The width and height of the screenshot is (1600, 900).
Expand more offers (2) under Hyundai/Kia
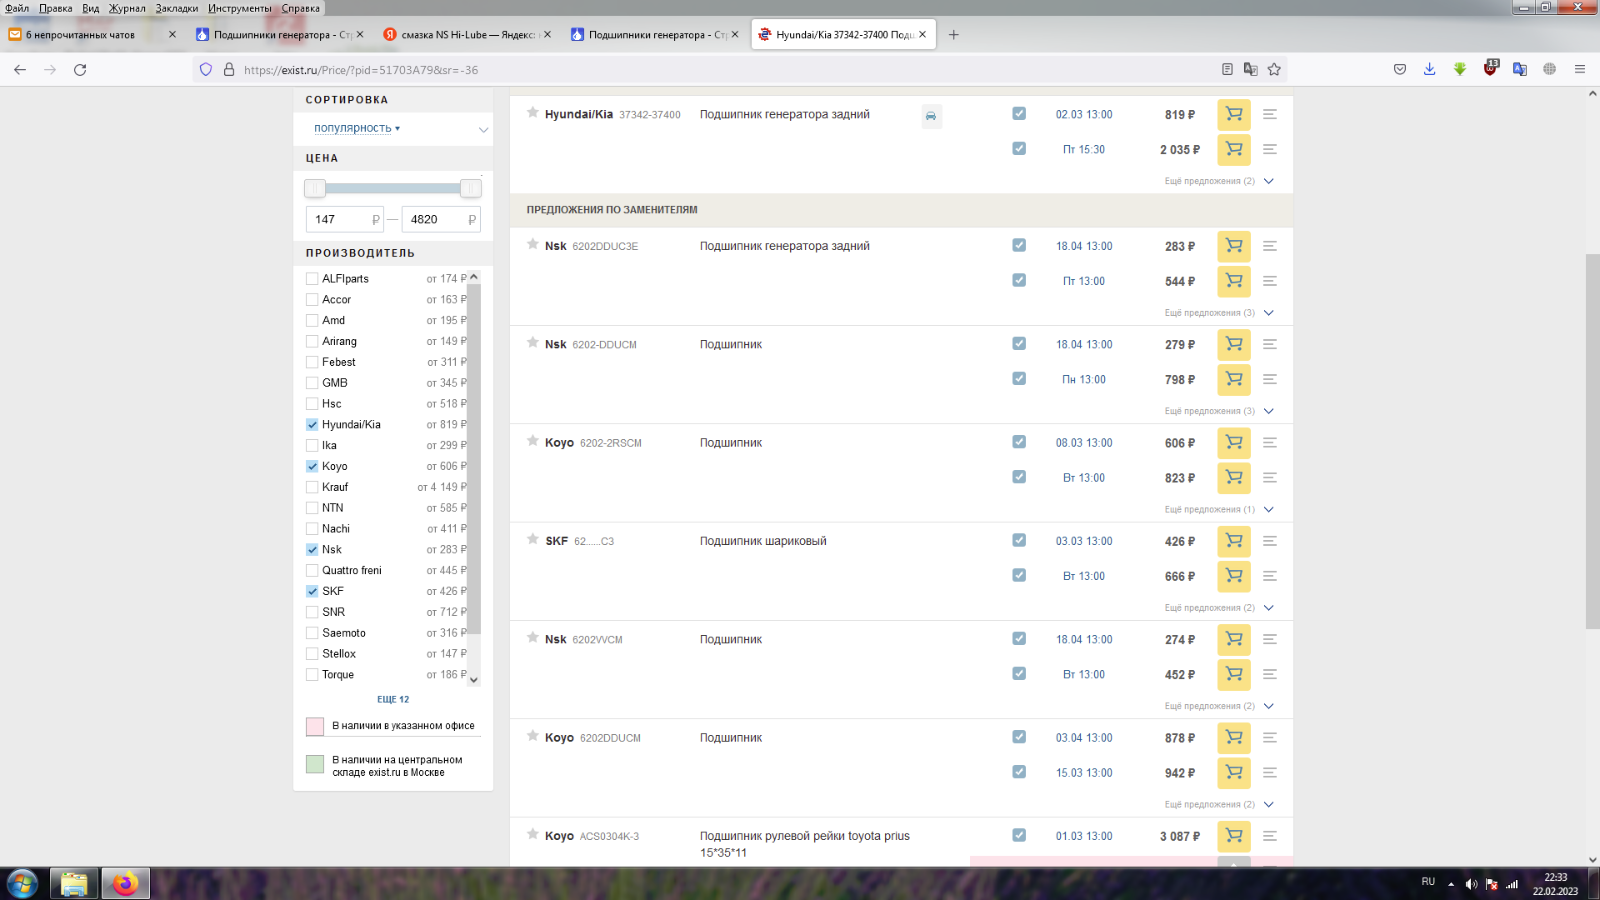click(x=1219, y=181)
